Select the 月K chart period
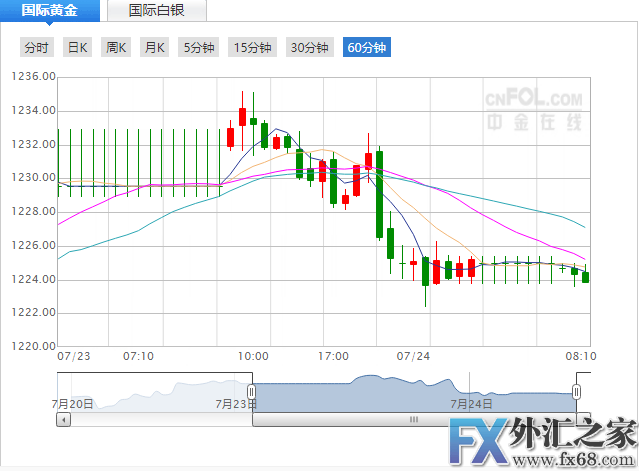 (x=154, y=47)
